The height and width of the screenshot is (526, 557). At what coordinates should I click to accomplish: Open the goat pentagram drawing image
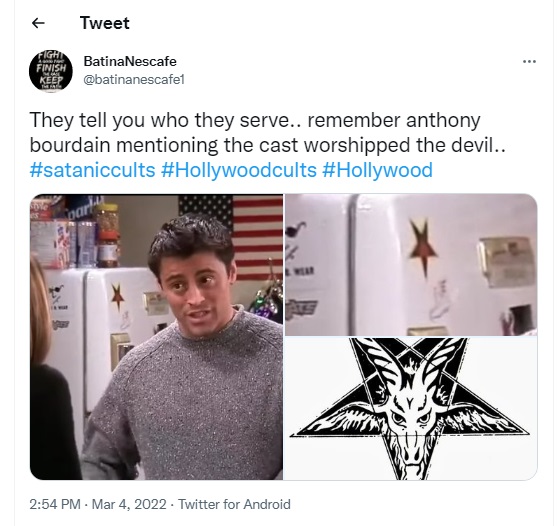411,408
